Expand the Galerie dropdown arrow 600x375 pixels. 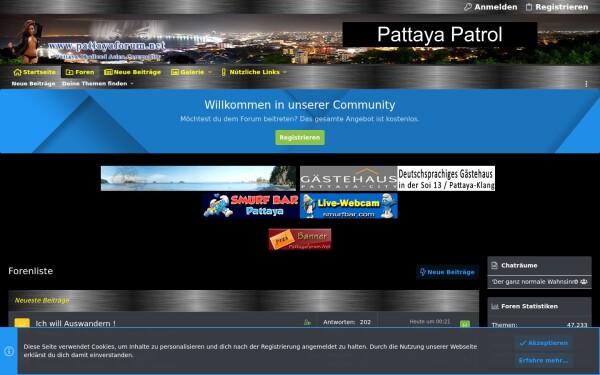coord(210,72)
